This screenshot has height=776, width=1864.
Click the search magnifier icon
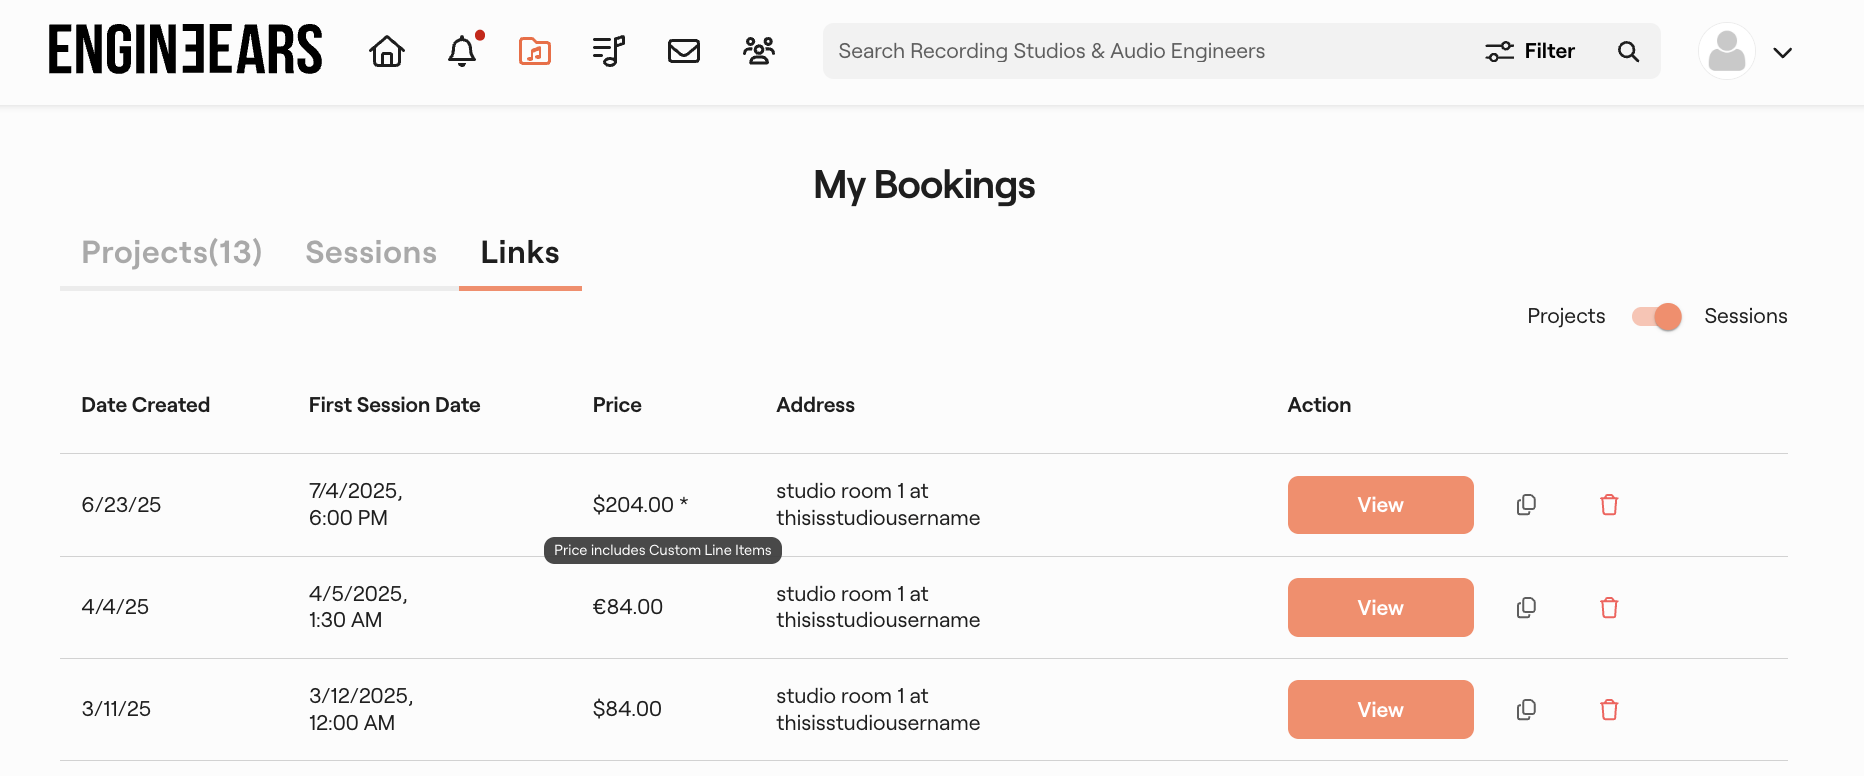1628,51
